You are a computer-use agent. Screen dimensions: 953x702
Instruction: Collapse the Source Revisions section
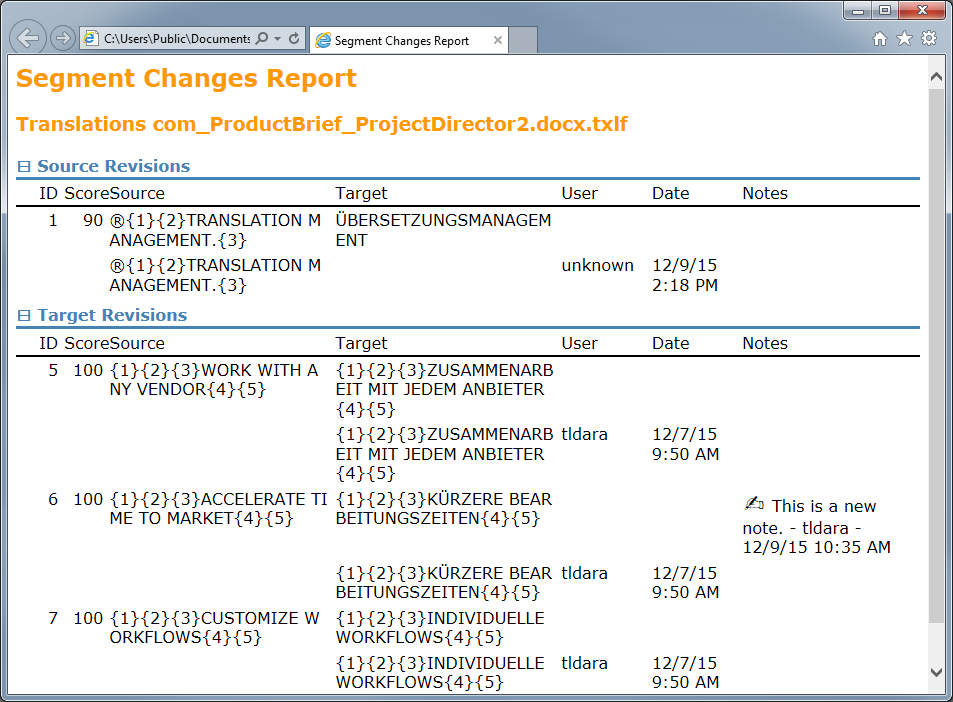(24, 167)
